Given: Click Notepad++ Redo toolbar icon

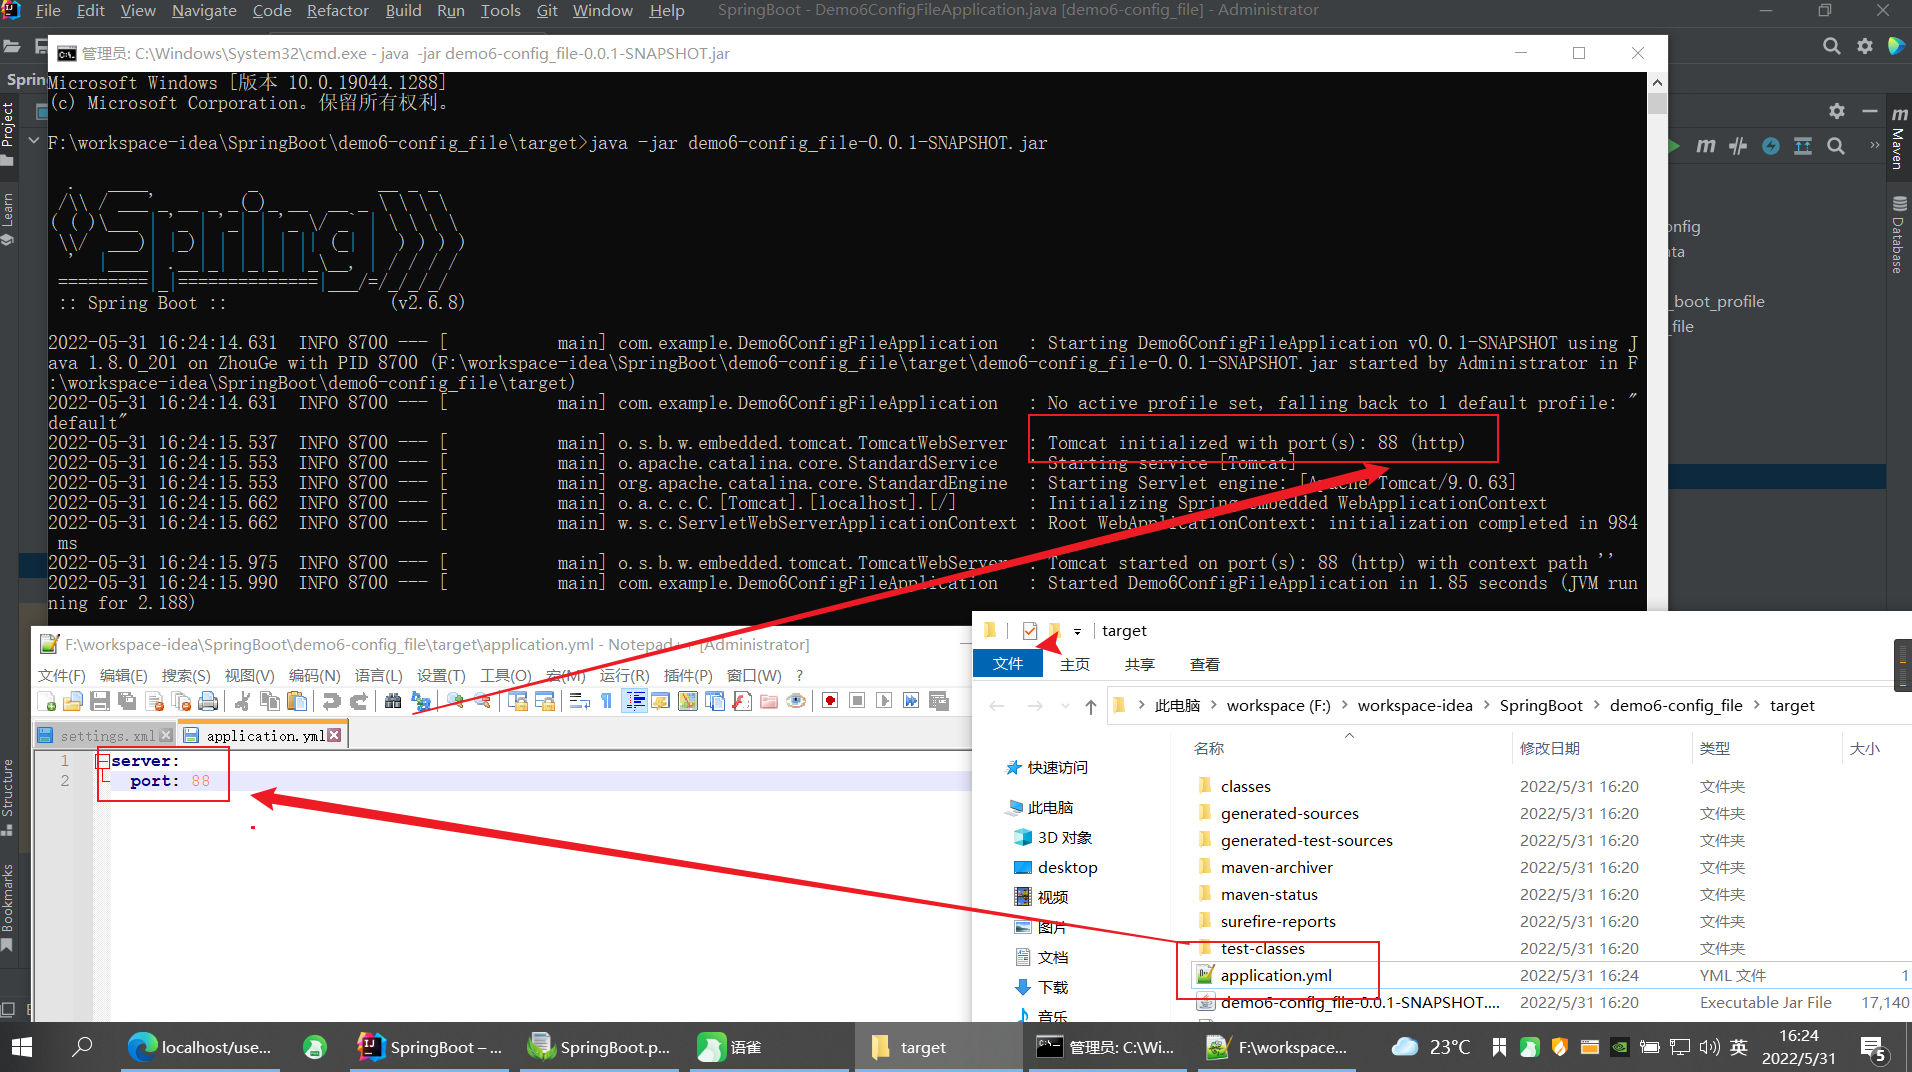Looking at the screenshot, I should click(x=359, y=701).
